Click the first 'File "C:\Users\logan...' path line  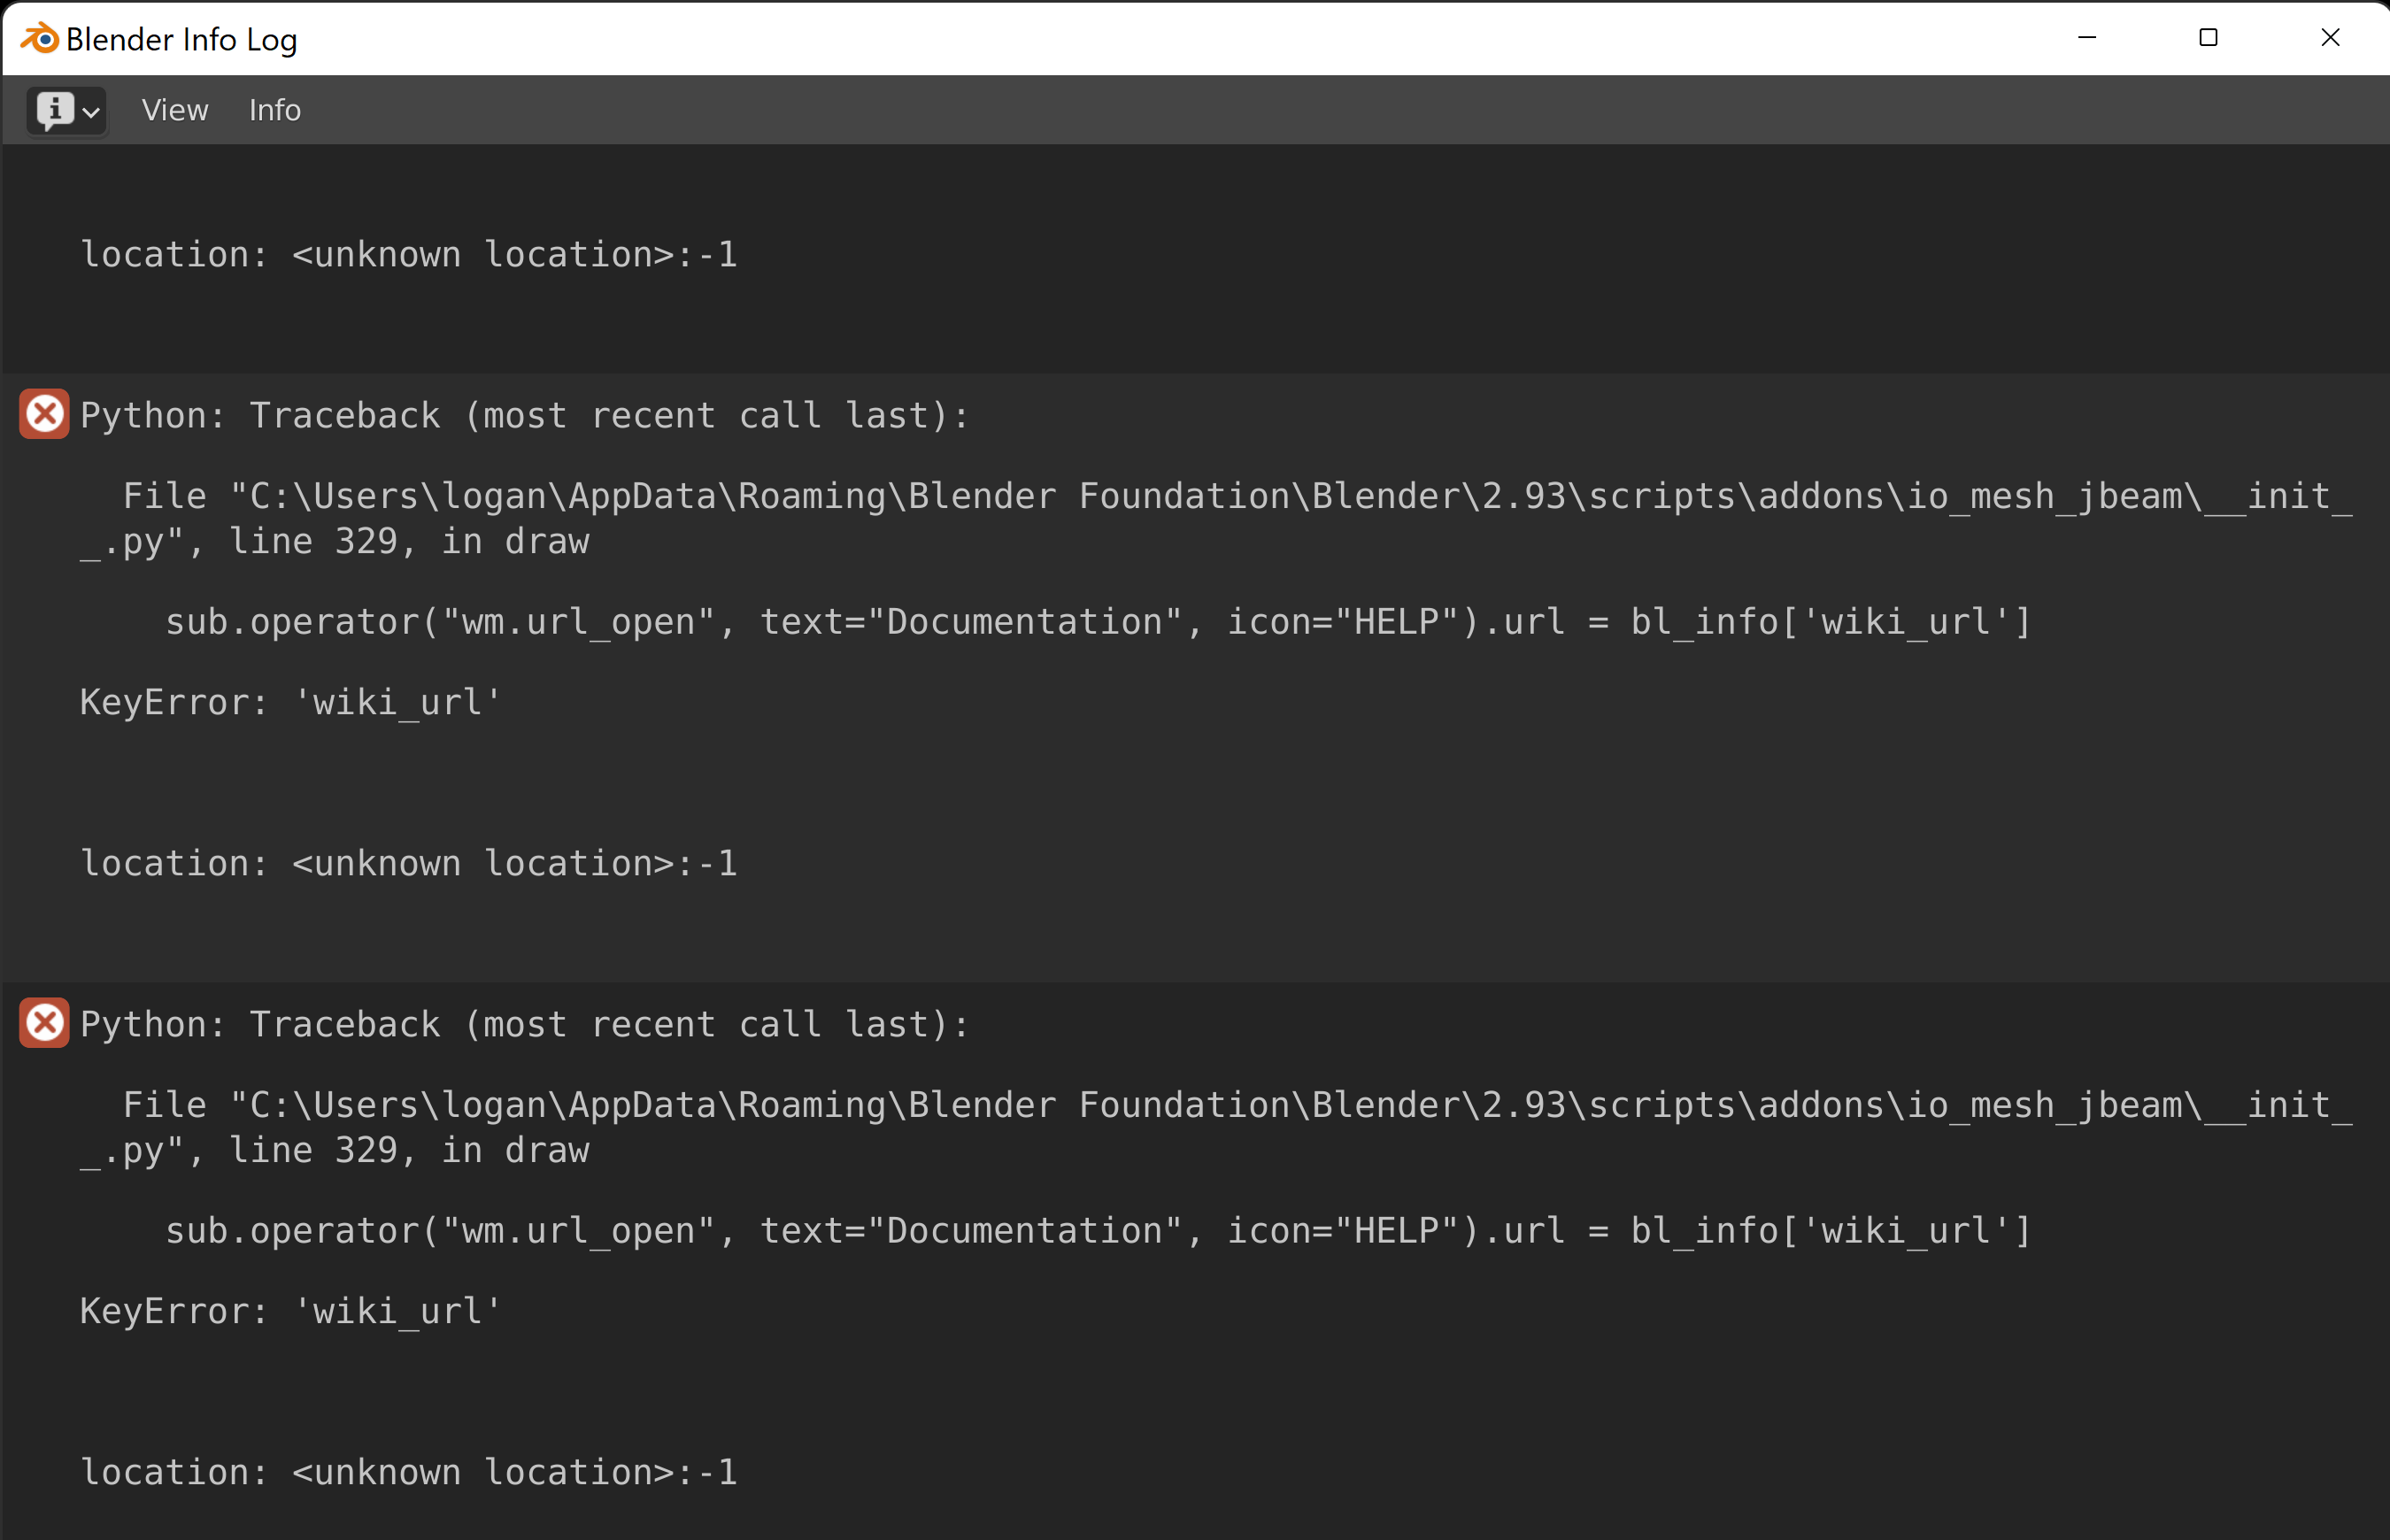(1216, 519)
